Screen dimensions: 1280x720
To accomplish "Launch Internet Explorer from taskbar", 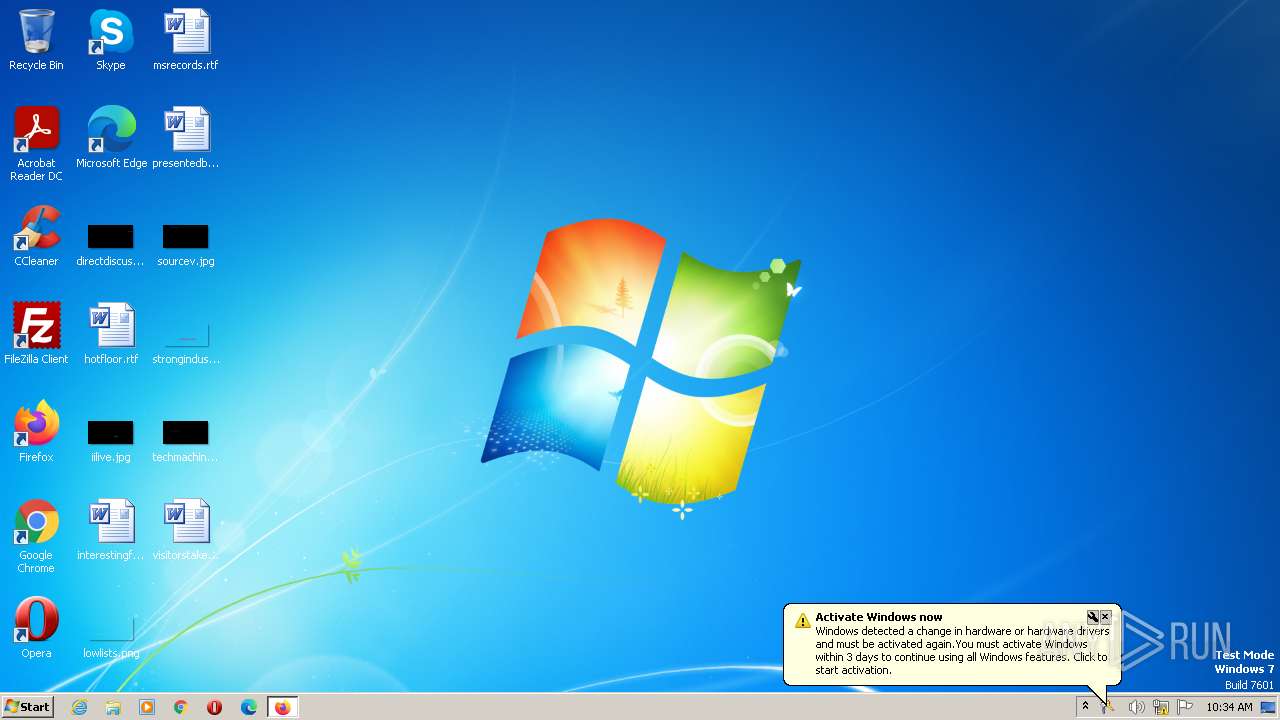I will [x=79, y=707].
